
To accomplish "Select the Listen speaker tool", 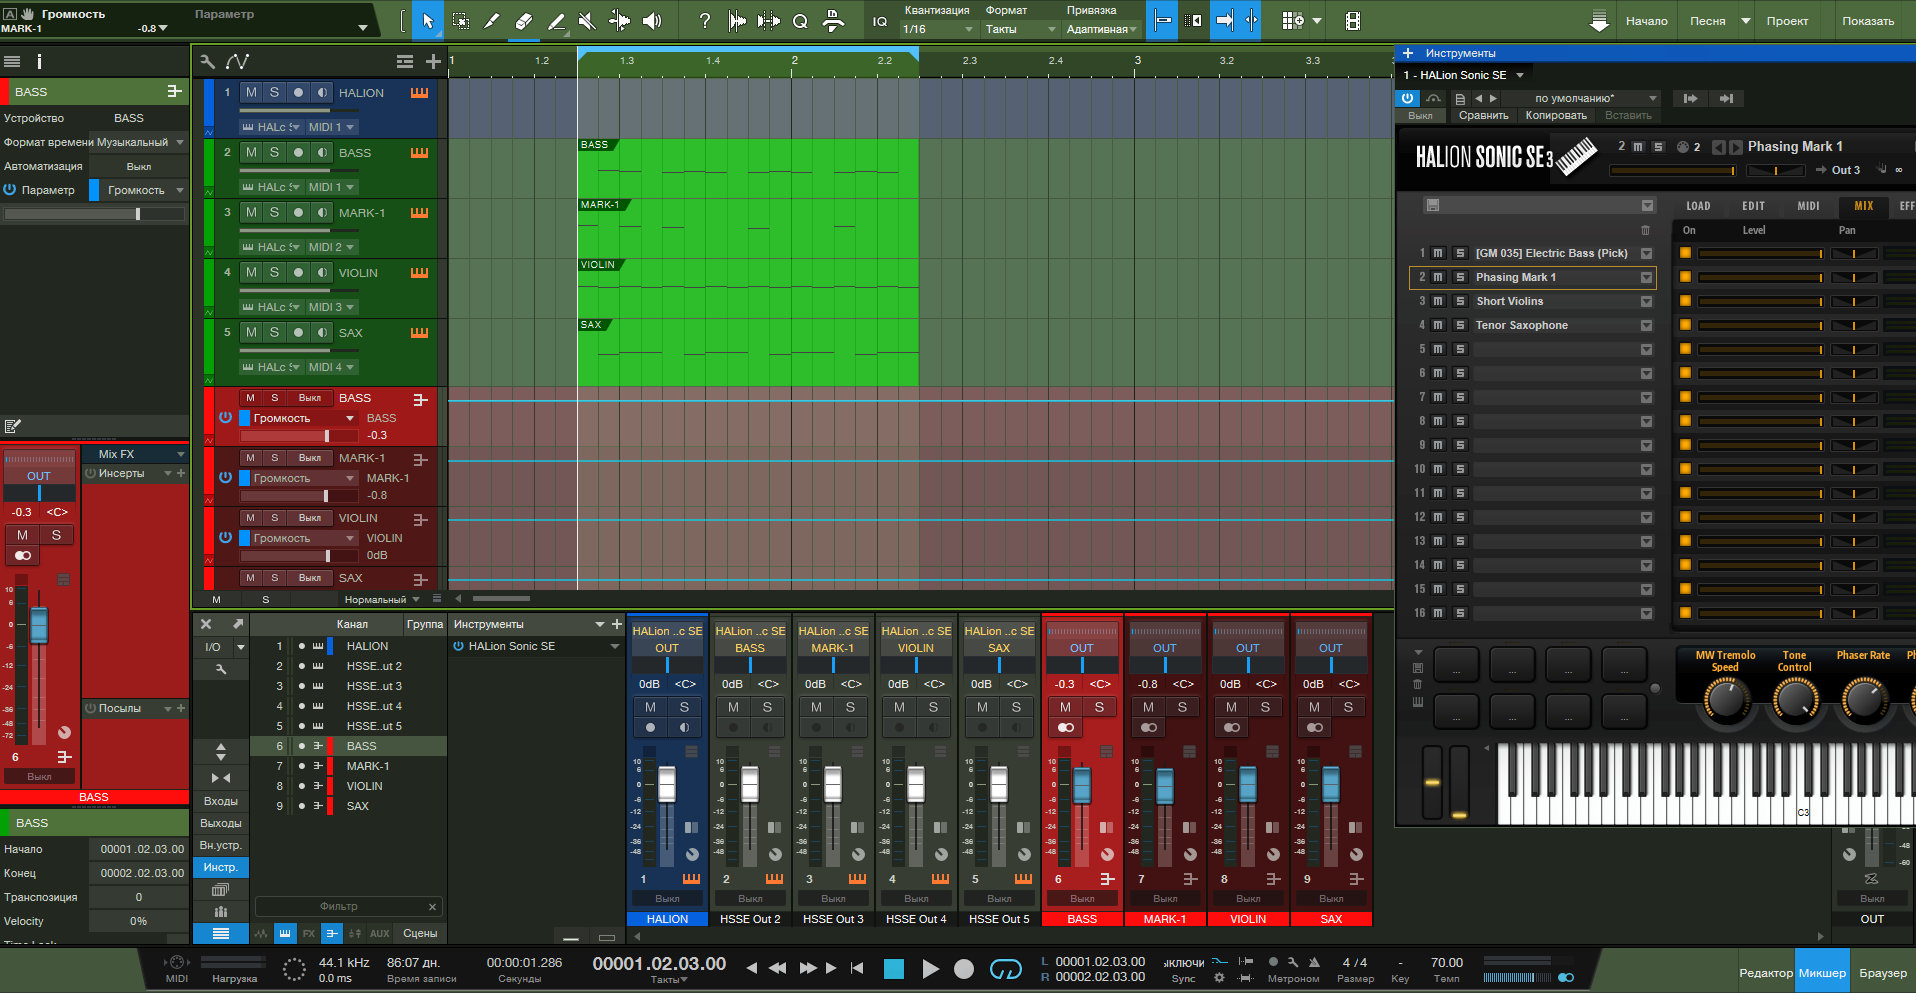I will (652, 21).
